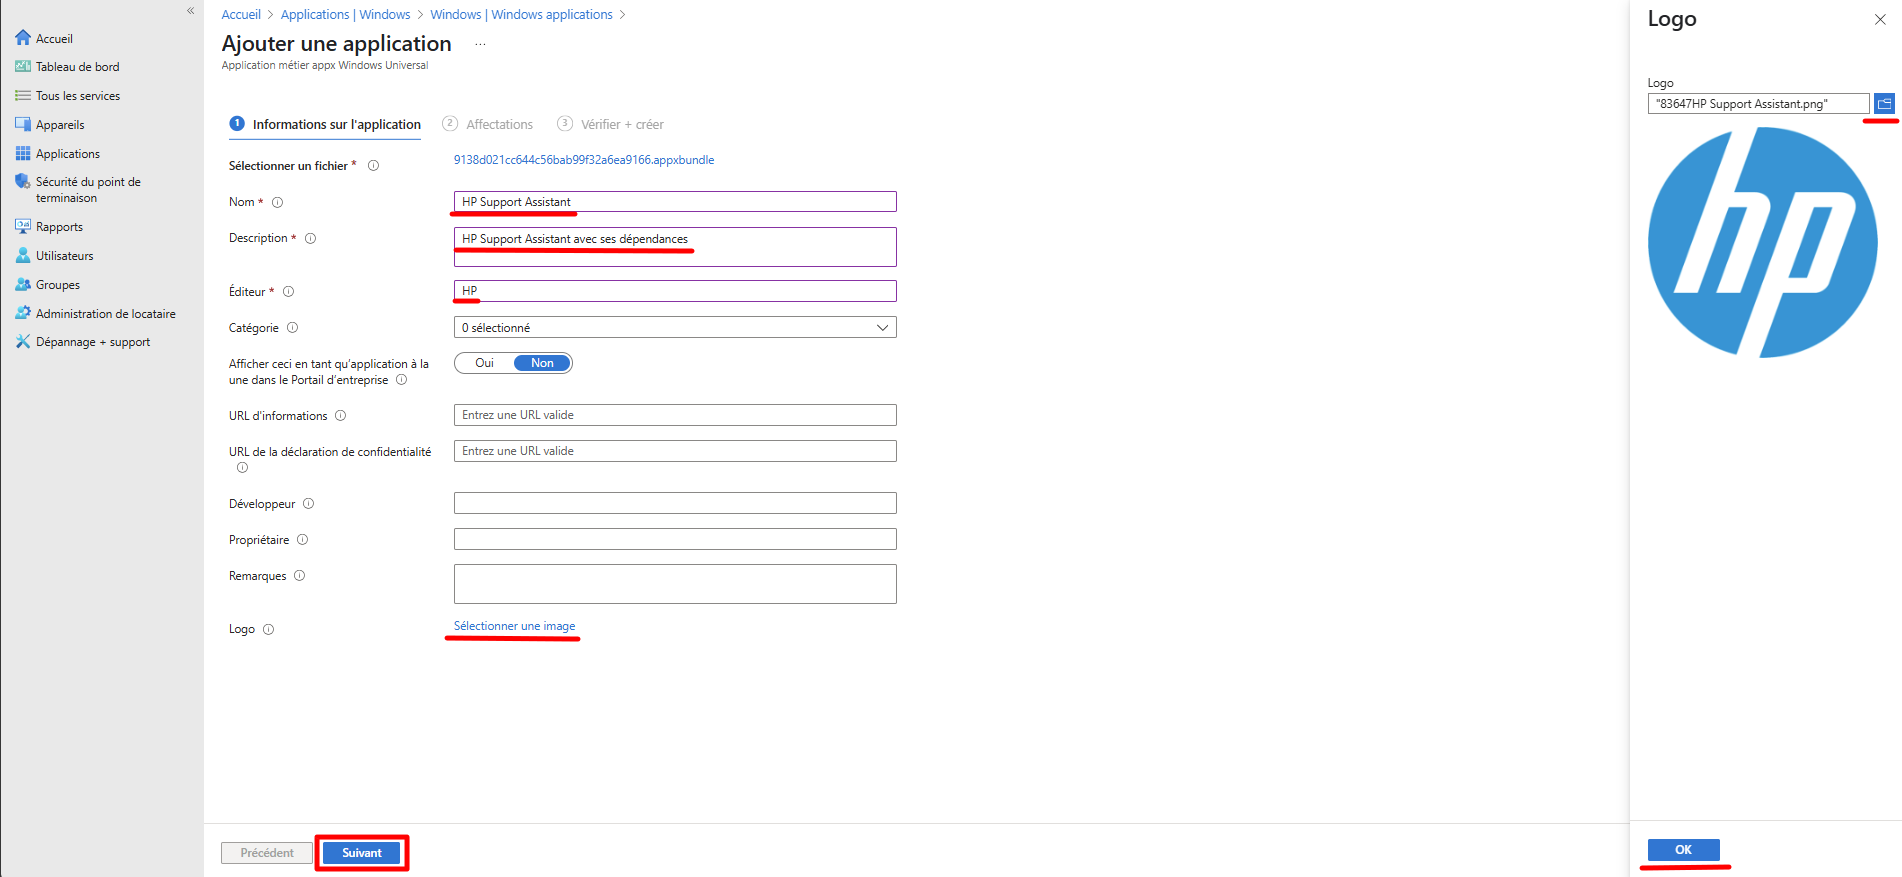Click the Accueil home icon in sidebar
This screenshot has height=877, width=1902.
click(x=23, y=38)
